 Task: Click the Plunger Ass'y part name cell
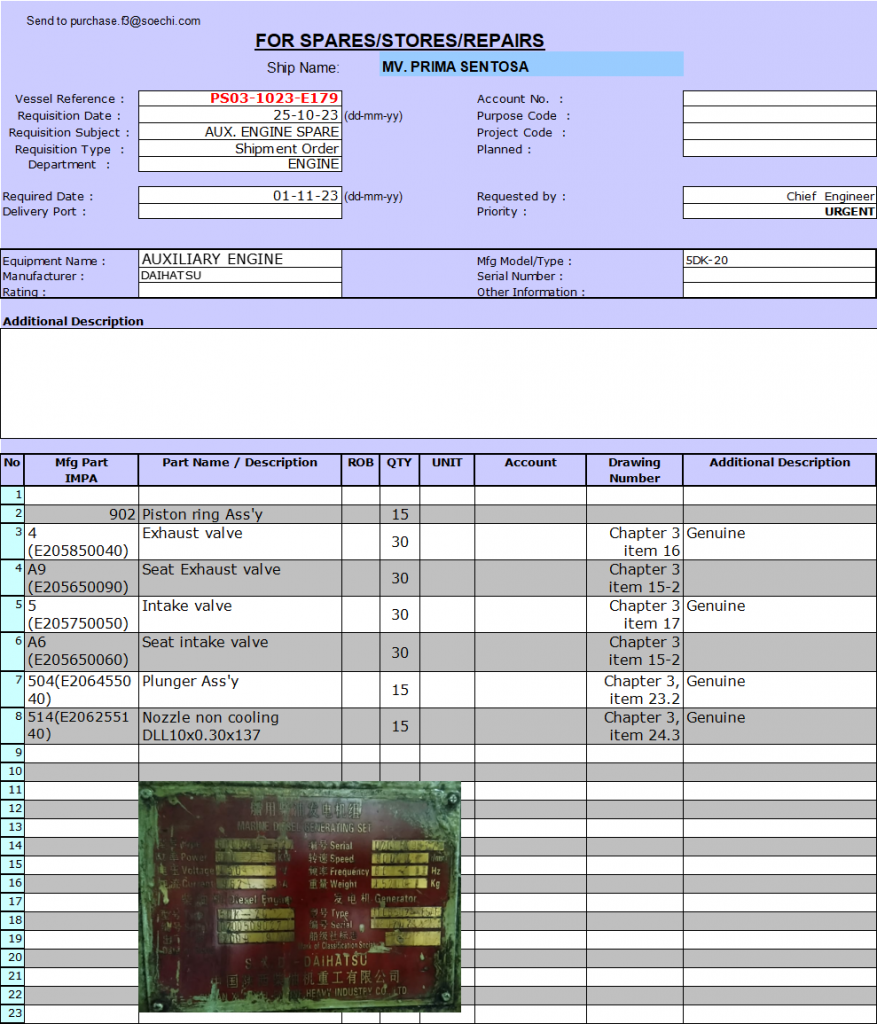pos(240,690)
